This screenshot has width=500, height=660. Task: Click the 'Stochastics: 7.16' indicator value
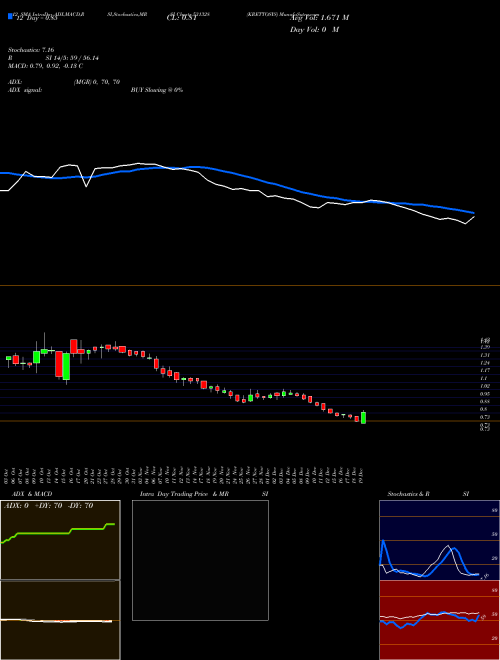pos(31,50)
